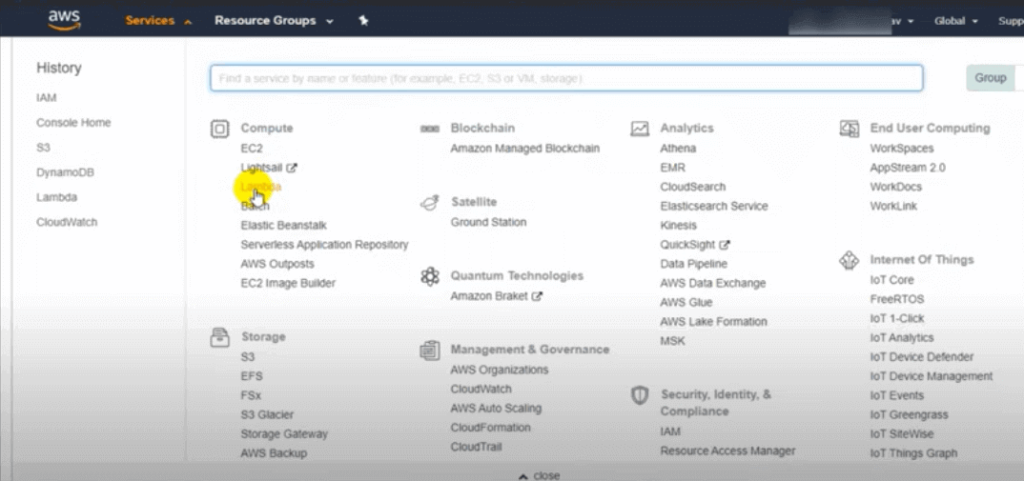Screen dimensions: 1024x481
Task: Focus the find a service search box
Action: pyautogui.click(x=566, y=78)
